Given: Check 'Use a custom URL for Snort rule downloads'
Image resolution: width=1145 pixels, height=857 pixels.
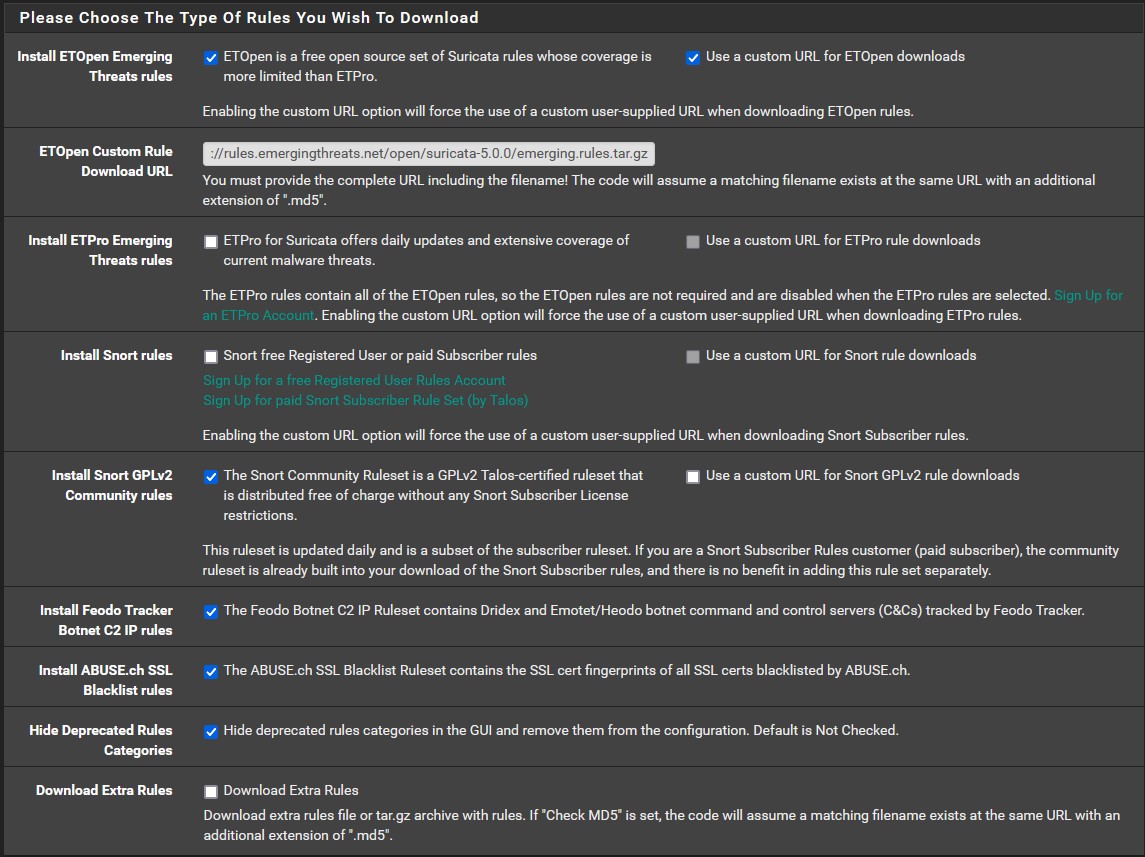Looking at the screenshot, I should click(x=693, y=356).
